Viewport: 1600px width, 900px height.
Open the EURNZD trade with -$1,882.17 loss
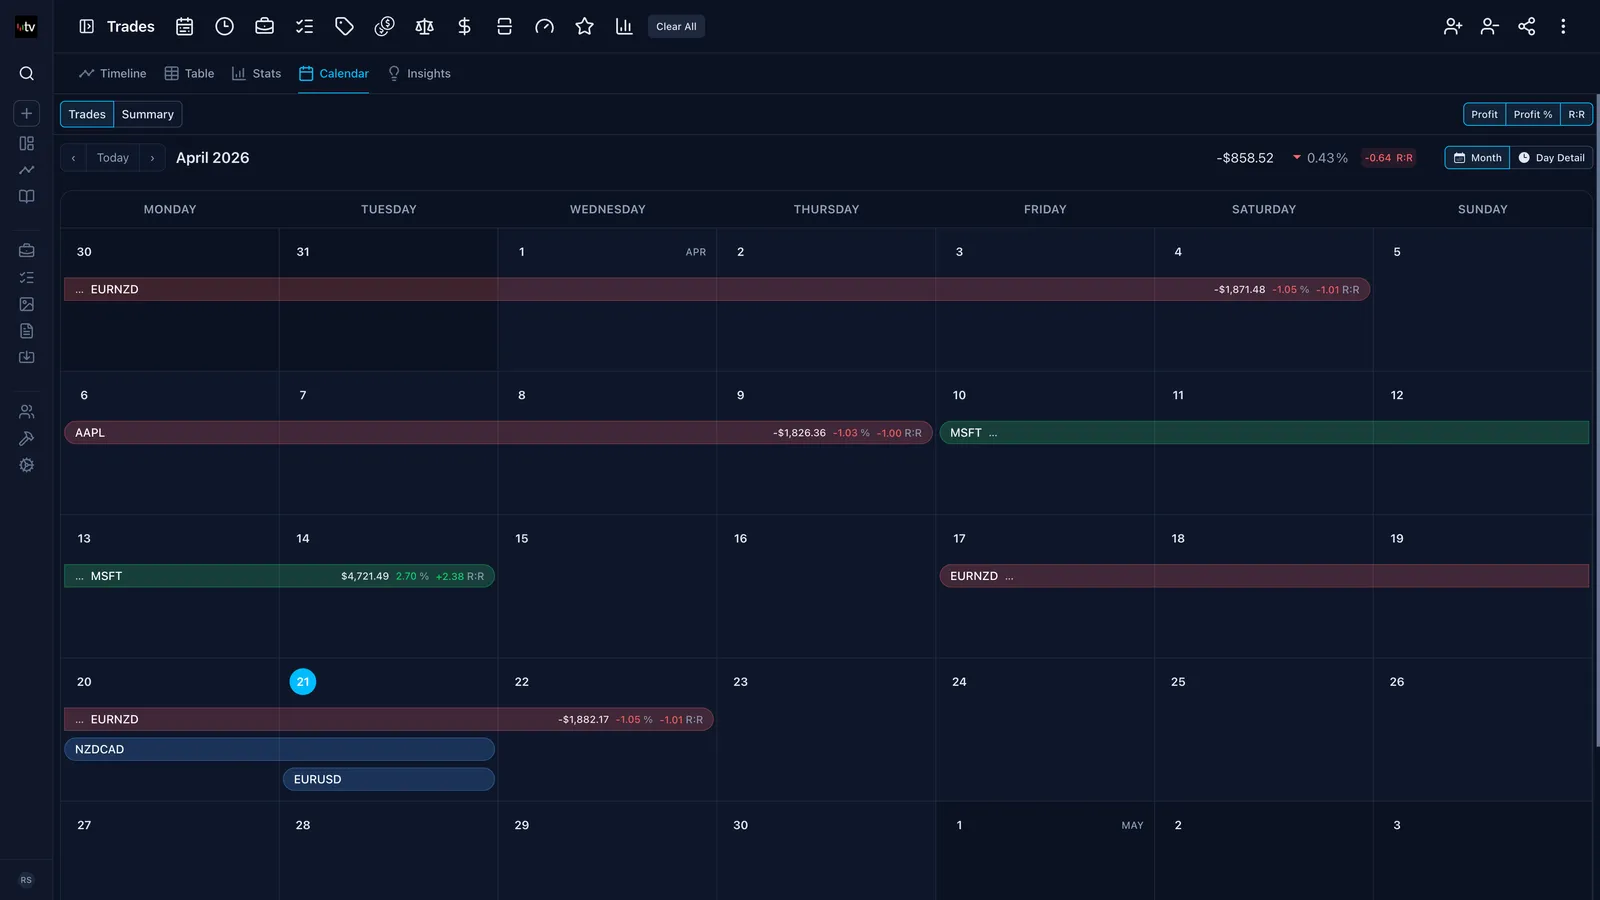(x=388, y=719)
